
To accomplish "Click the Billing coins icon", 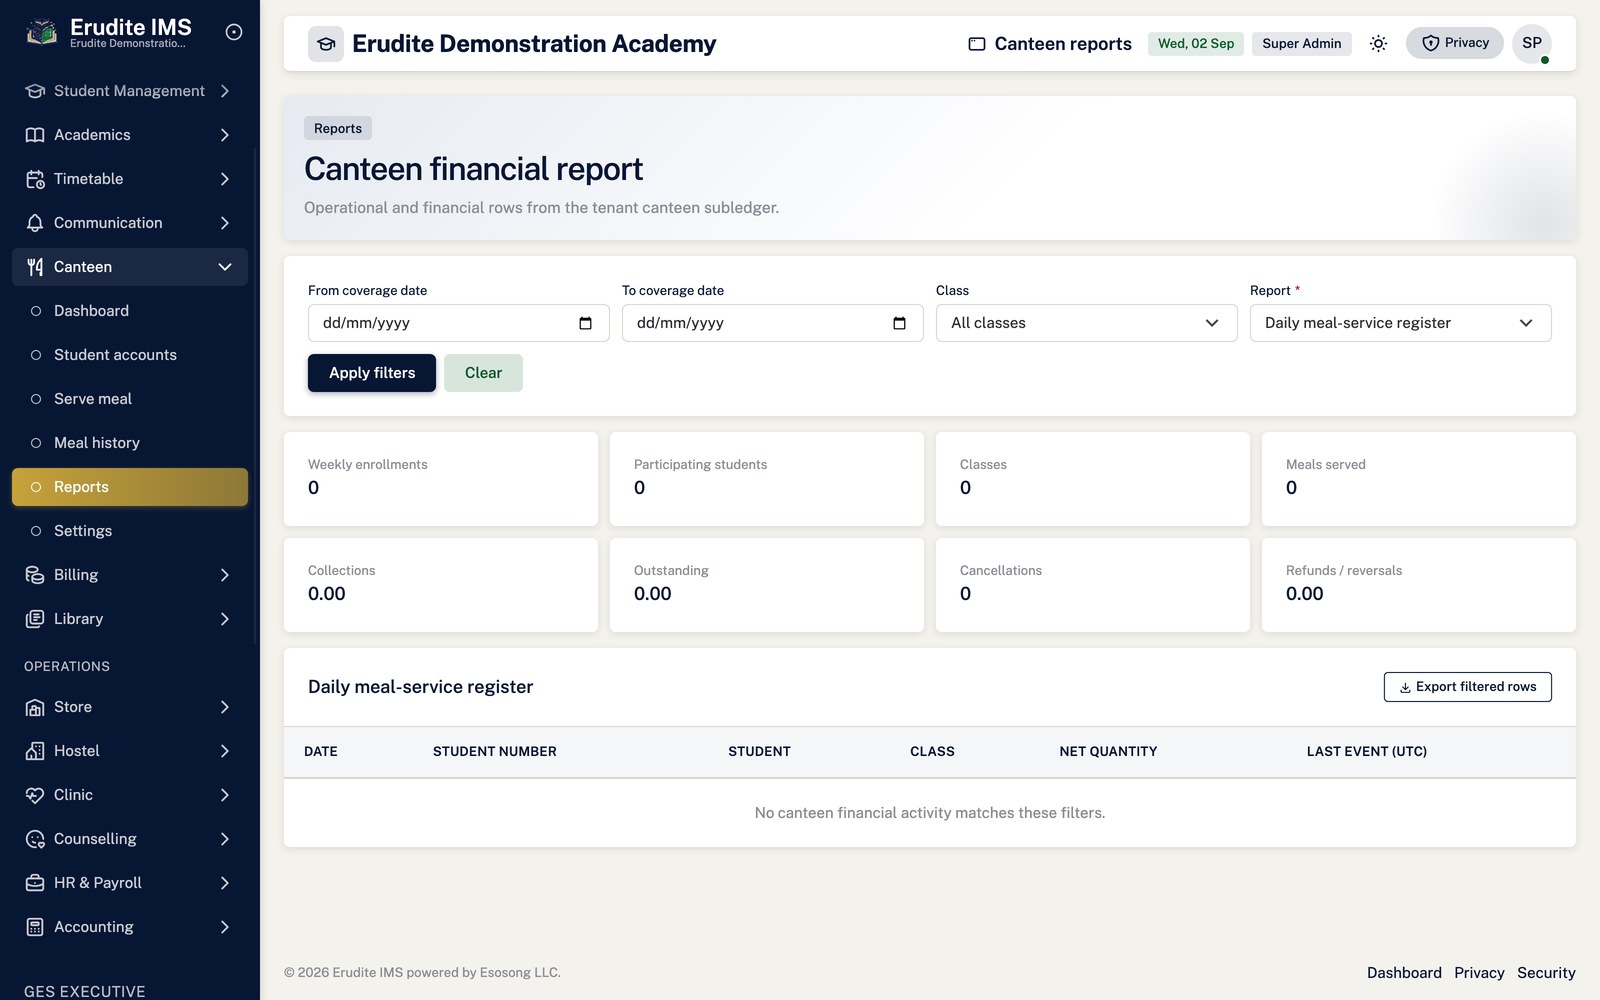I will coord(35,575).
